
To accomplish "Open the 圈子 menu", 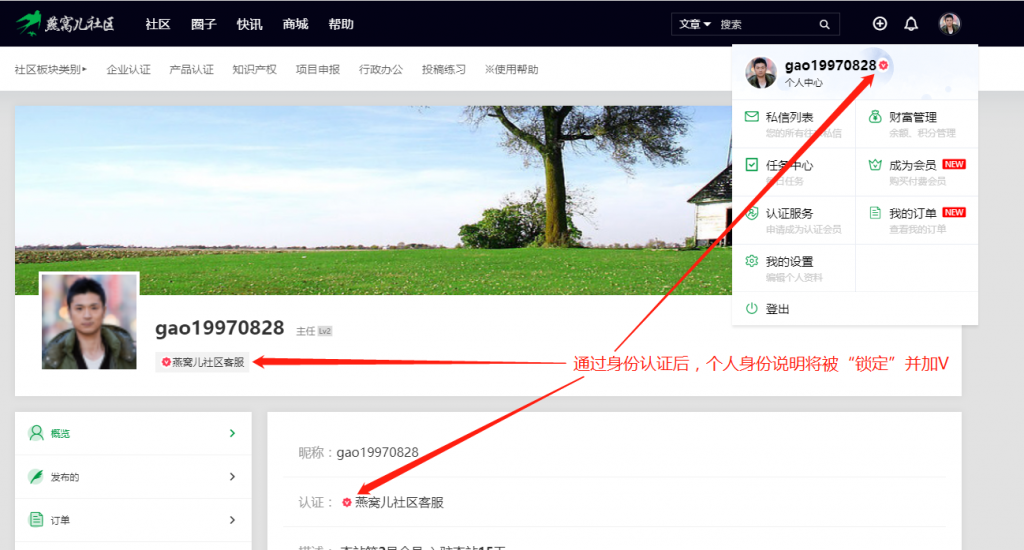I will pos(203,24).
